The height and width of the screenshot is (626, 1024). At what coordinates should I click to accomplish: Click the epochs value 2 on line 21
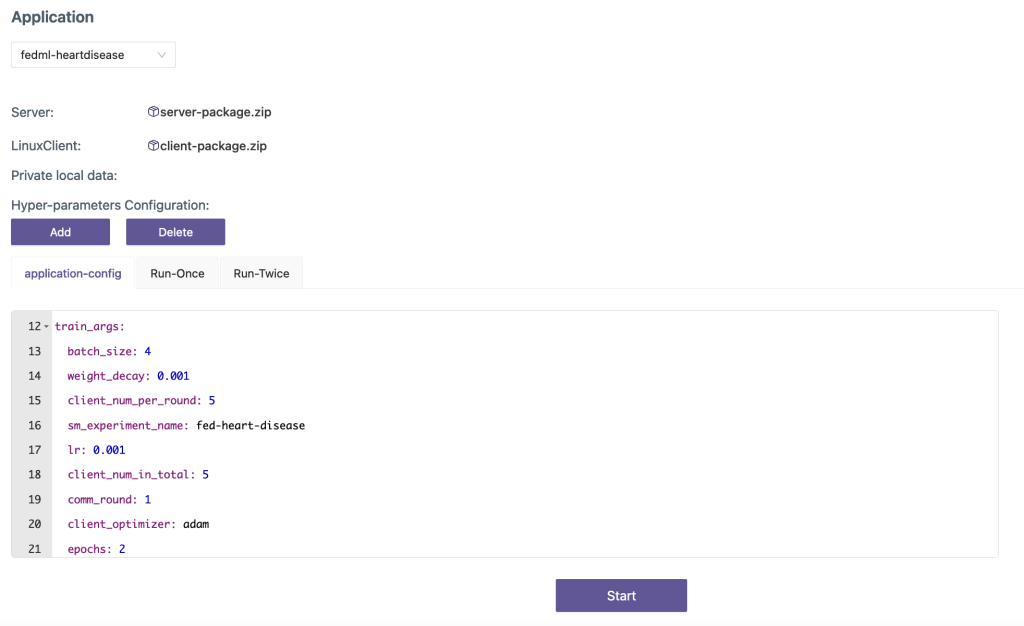click(122, 549)
